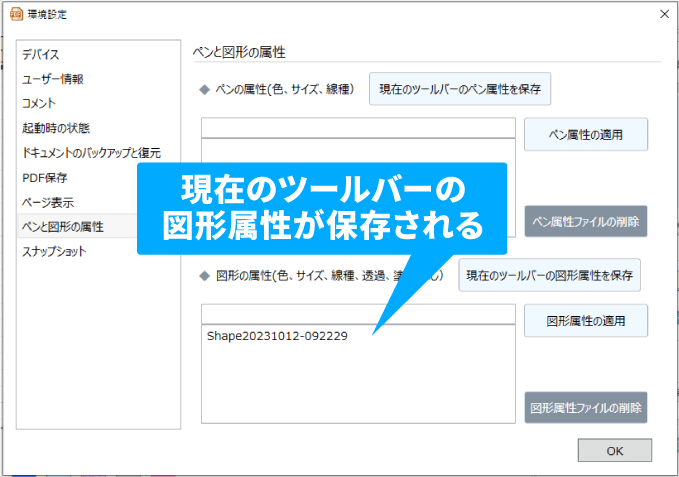Apply shape attributes via 図形属性の適用

coord(586,321)
